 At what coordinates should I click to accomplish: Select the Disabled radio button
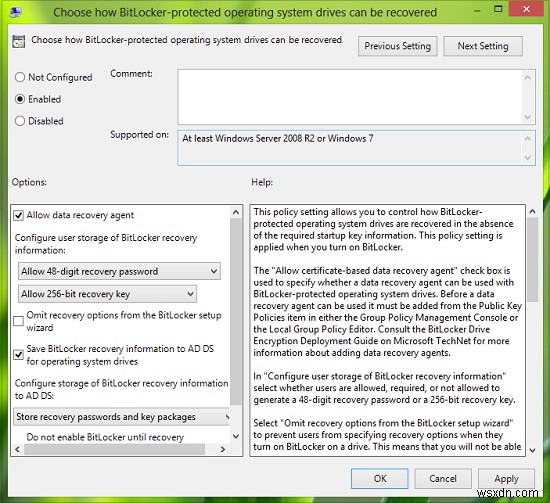coord(20,121)
